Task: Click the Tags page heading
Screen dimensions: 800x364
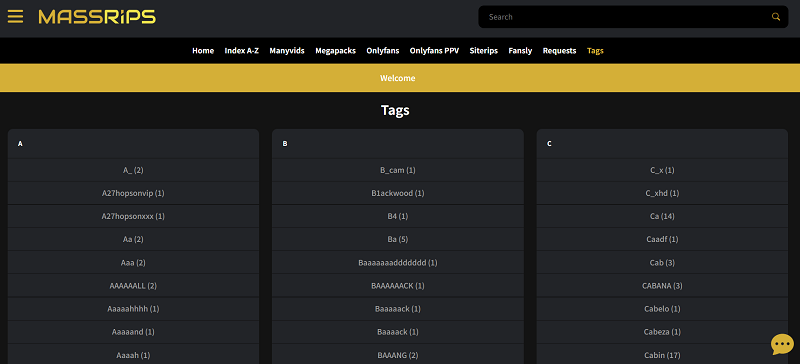Action: click(395, 110)
